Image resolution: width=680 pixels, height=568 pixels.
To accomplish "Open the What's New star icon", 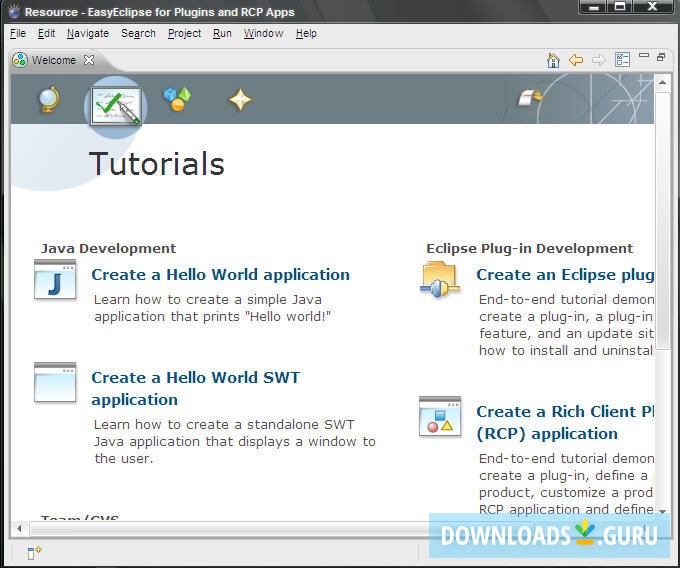I will coord(240,100).
